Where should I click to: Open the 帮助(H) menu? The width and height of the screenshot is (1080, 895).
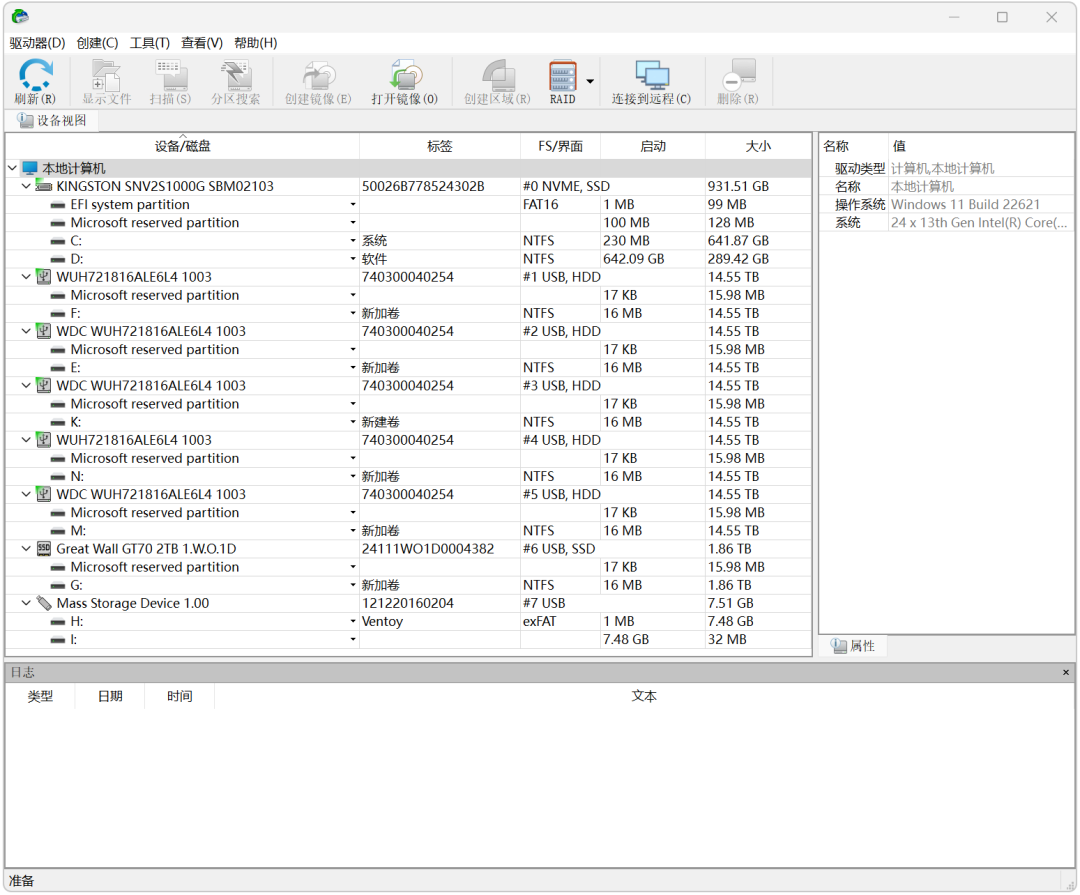point(256,43)
